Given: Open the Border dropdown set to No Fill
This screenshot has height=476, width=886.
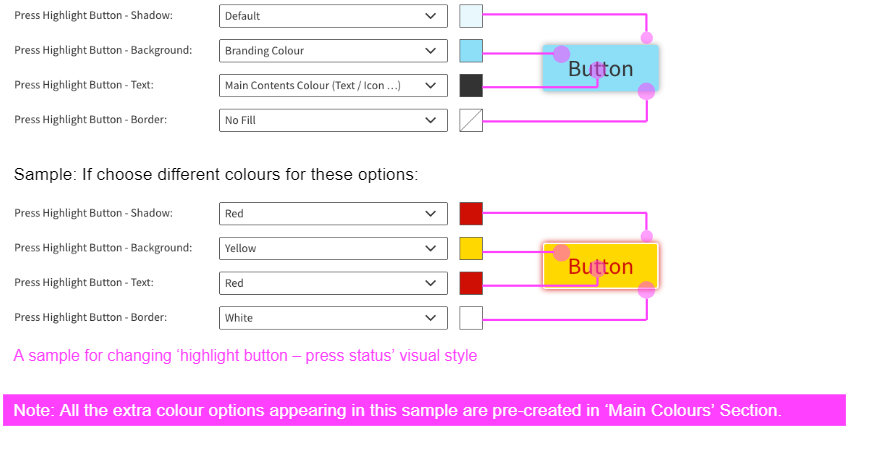Looking at the screenshot, I should click(333, 121).
